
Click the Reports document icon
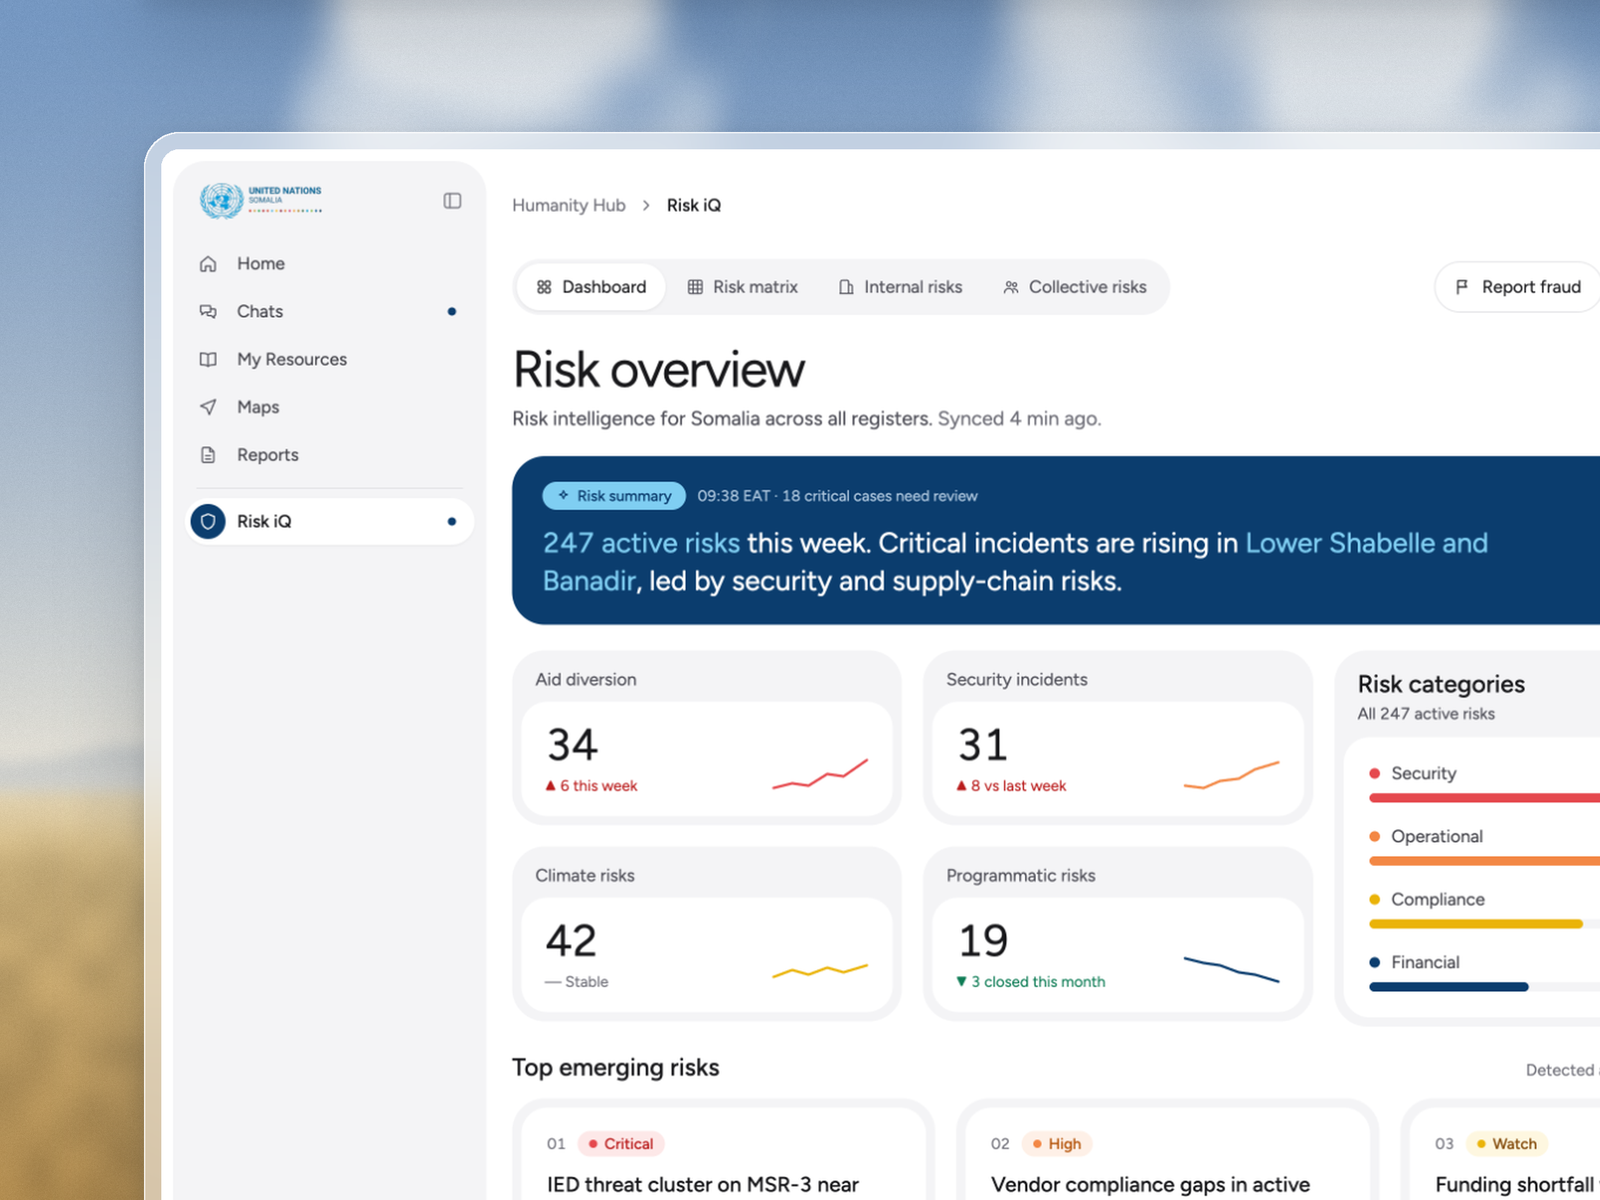tap(208, 455)
